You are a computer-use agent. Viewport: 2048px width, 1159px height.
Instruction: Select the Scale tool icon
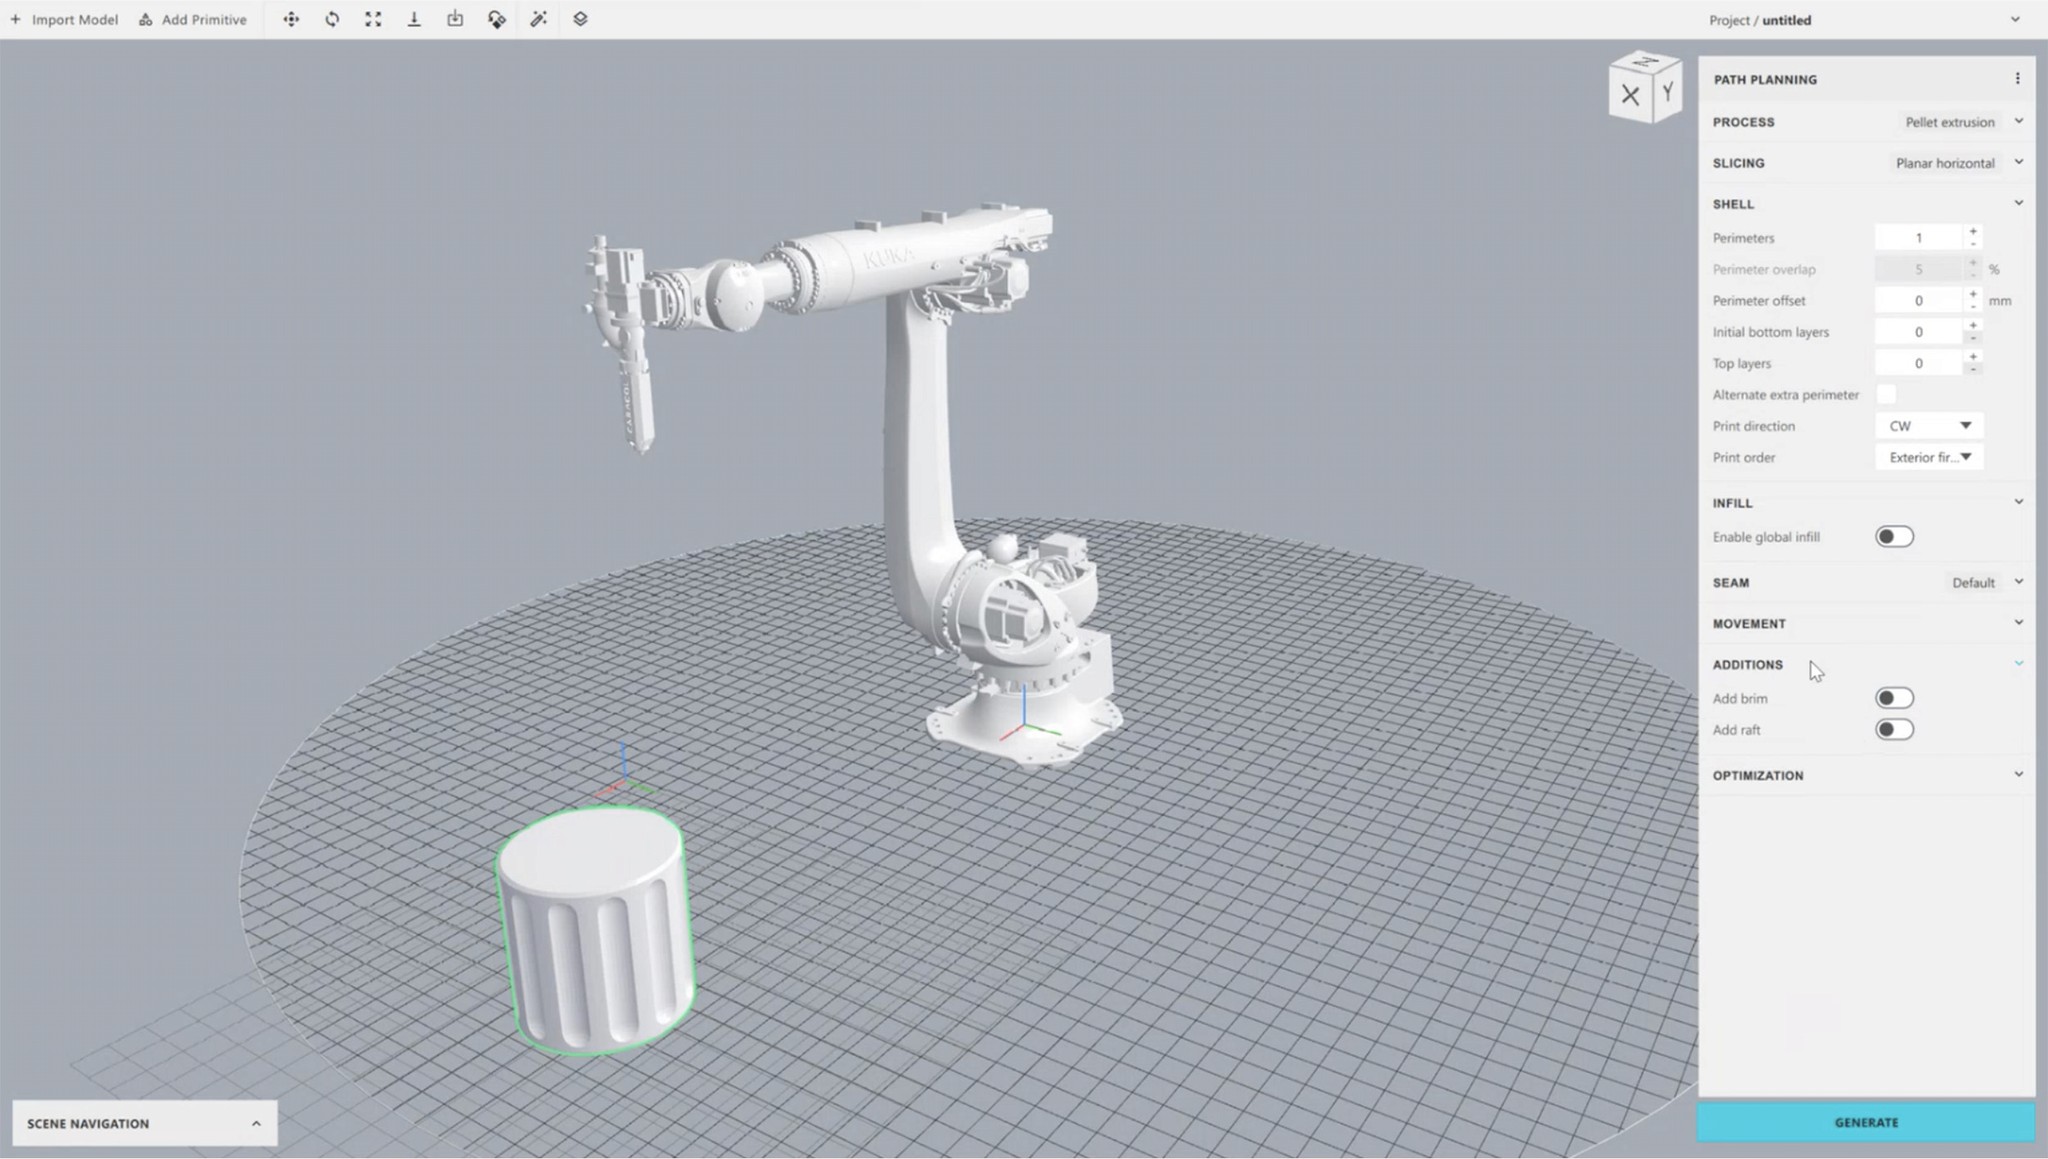pos(373,19)
